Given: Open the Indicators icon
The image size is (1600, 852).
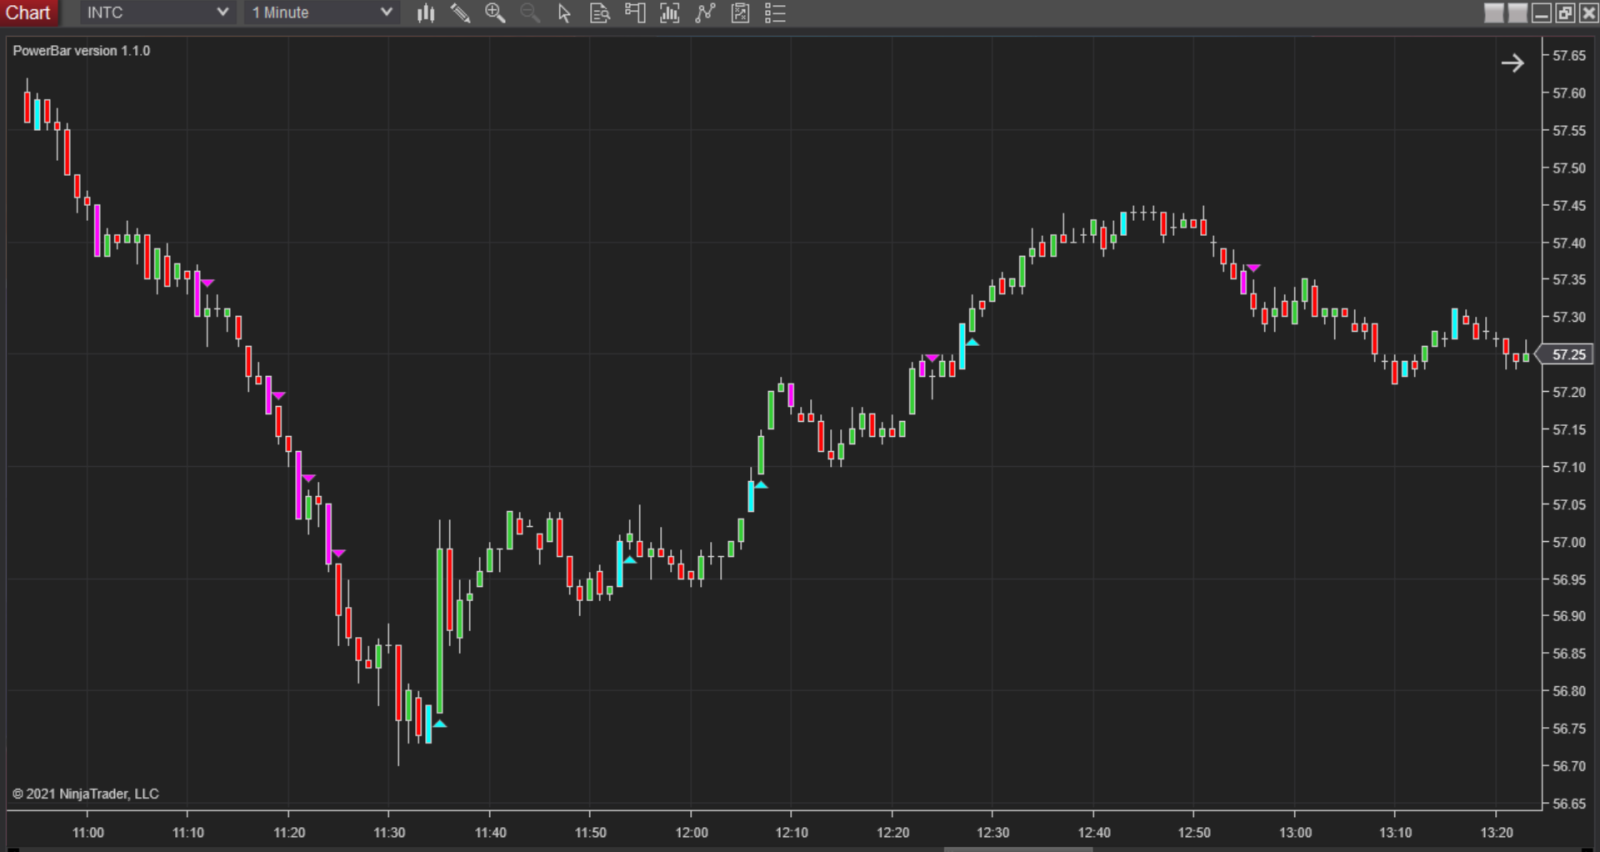Looking at the screenshot, I should [x=670, y=13].
